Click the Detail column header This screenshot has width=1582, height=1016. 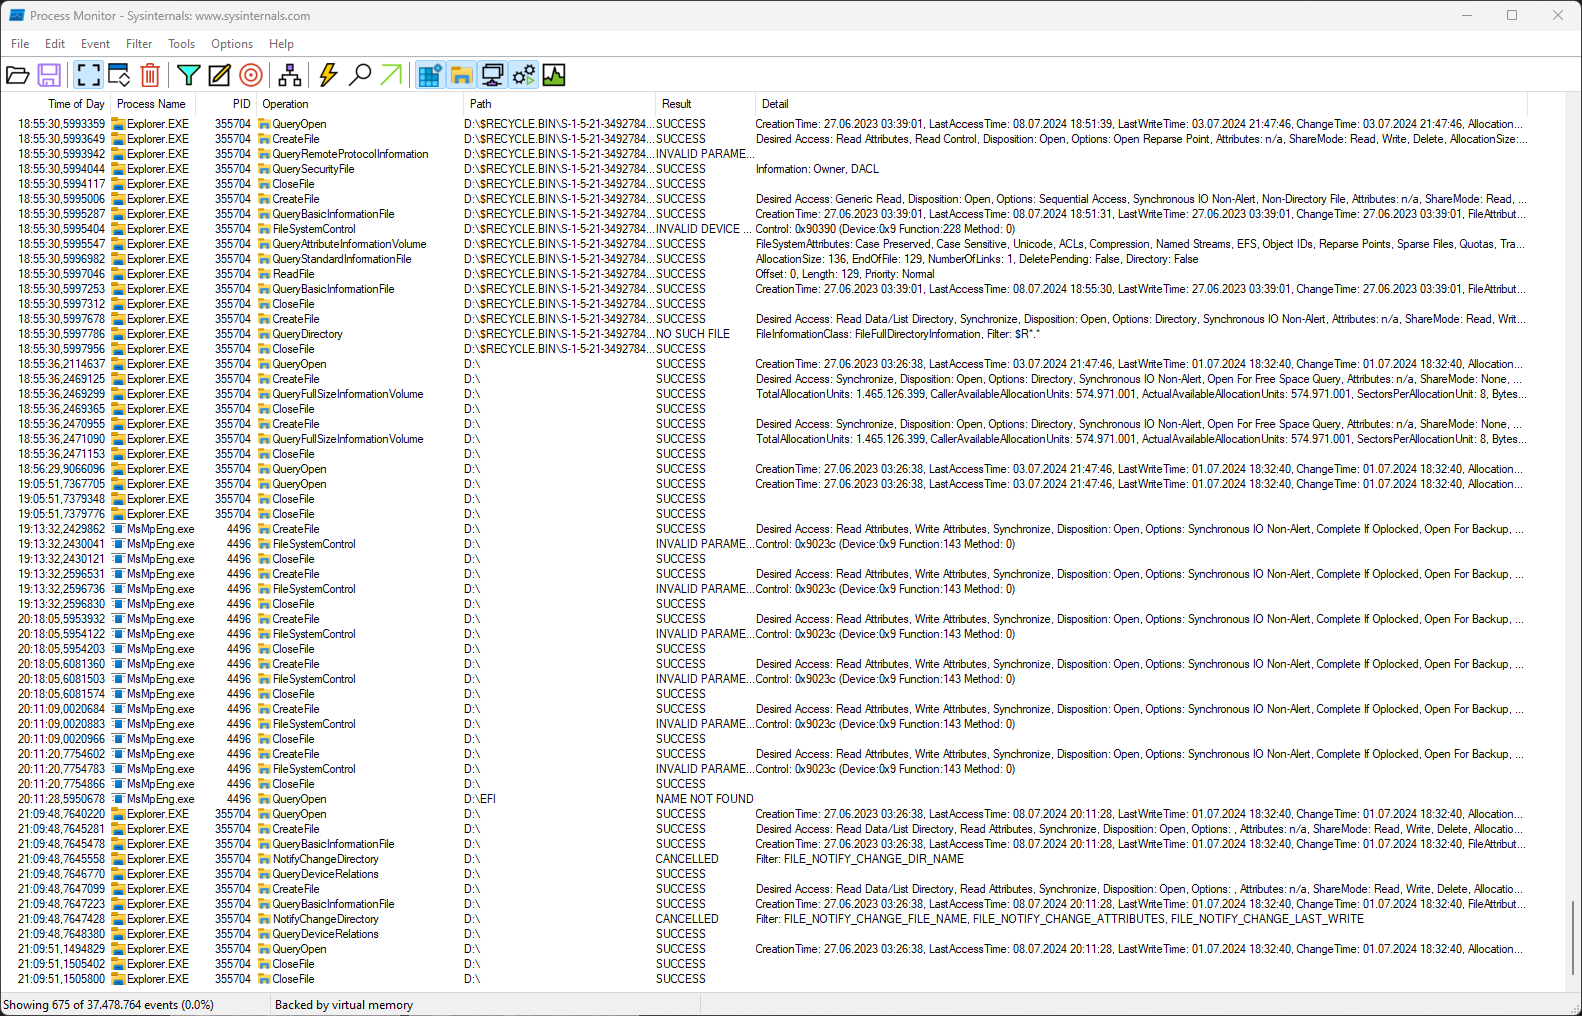(x=1142, y=104)
